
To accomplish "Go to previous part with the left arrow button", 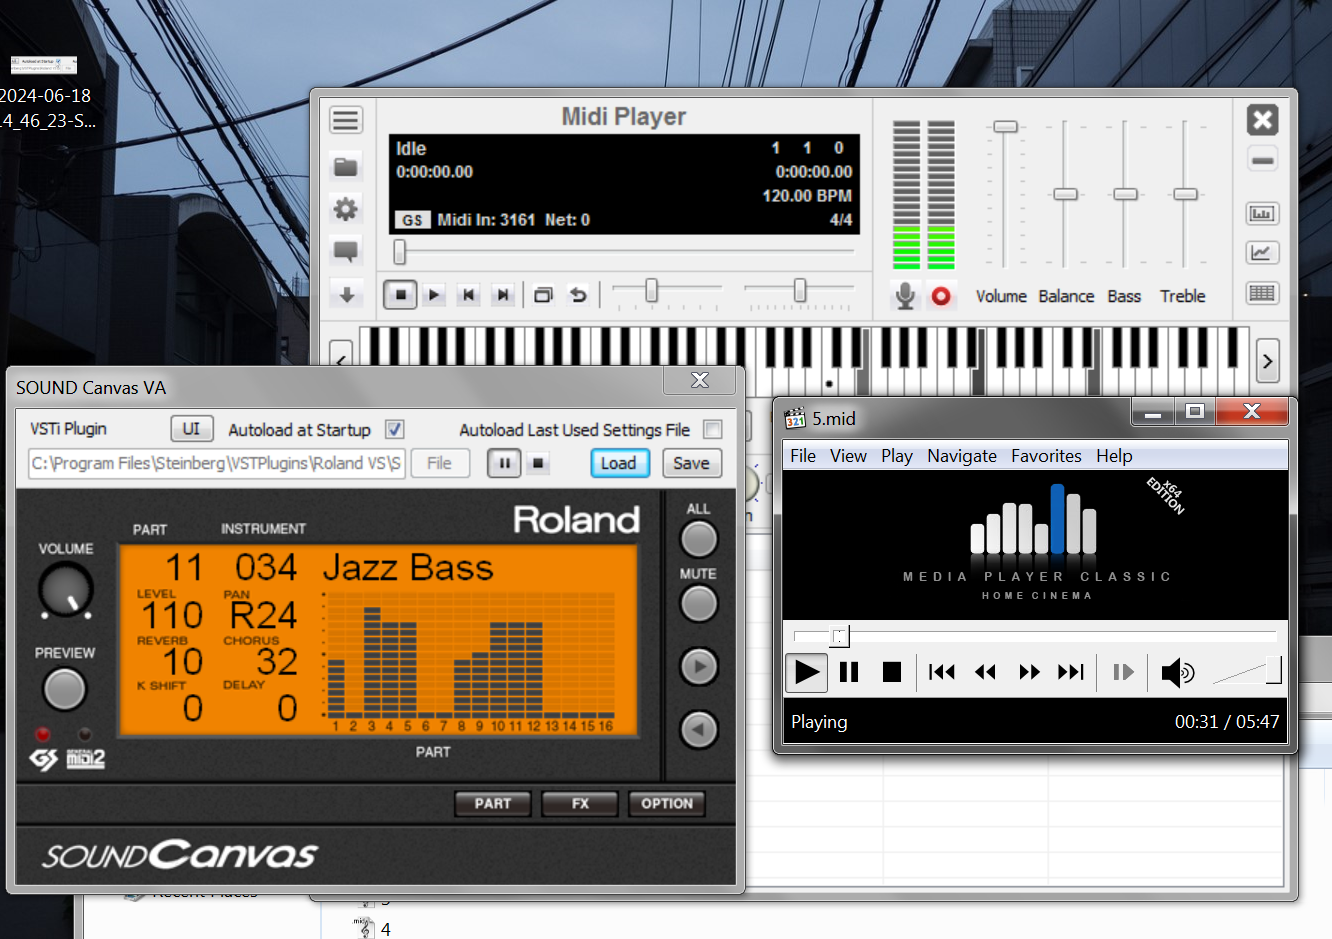I will click(x=699, y=729).
